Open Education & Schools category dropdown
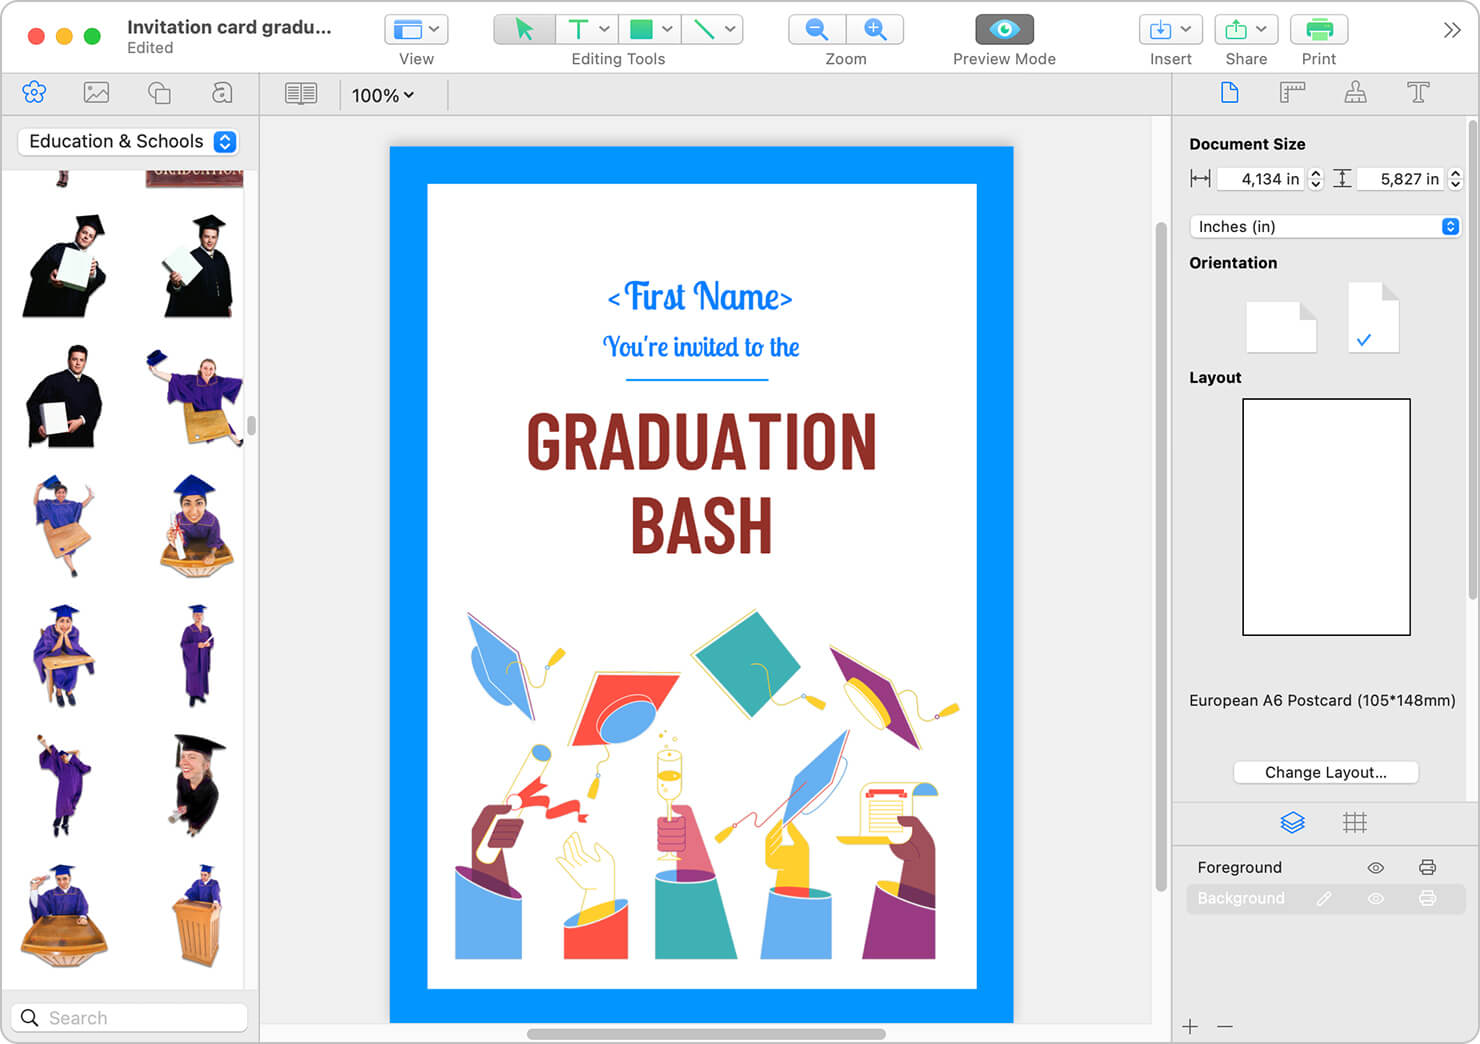This screenshot has height=1044, width=1480. pos(128,141)
